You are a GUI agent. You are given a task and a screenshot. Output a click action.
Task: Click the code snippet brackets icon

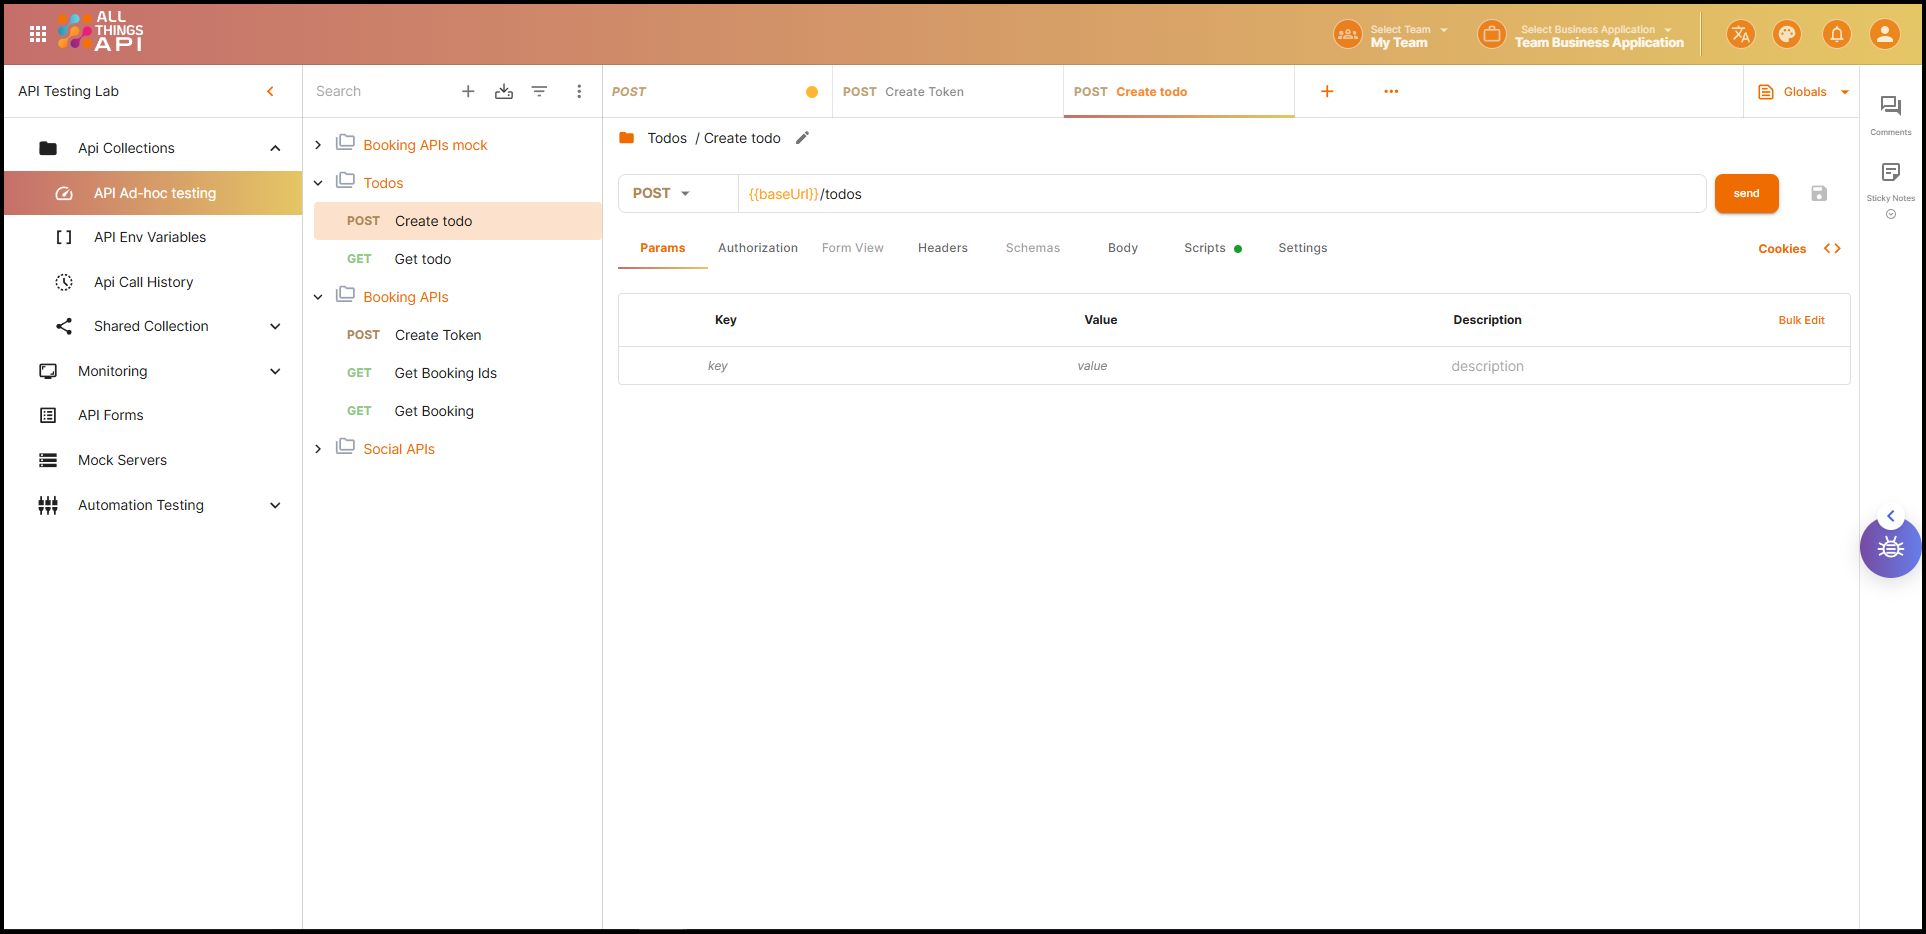[x=1832, y=249]
